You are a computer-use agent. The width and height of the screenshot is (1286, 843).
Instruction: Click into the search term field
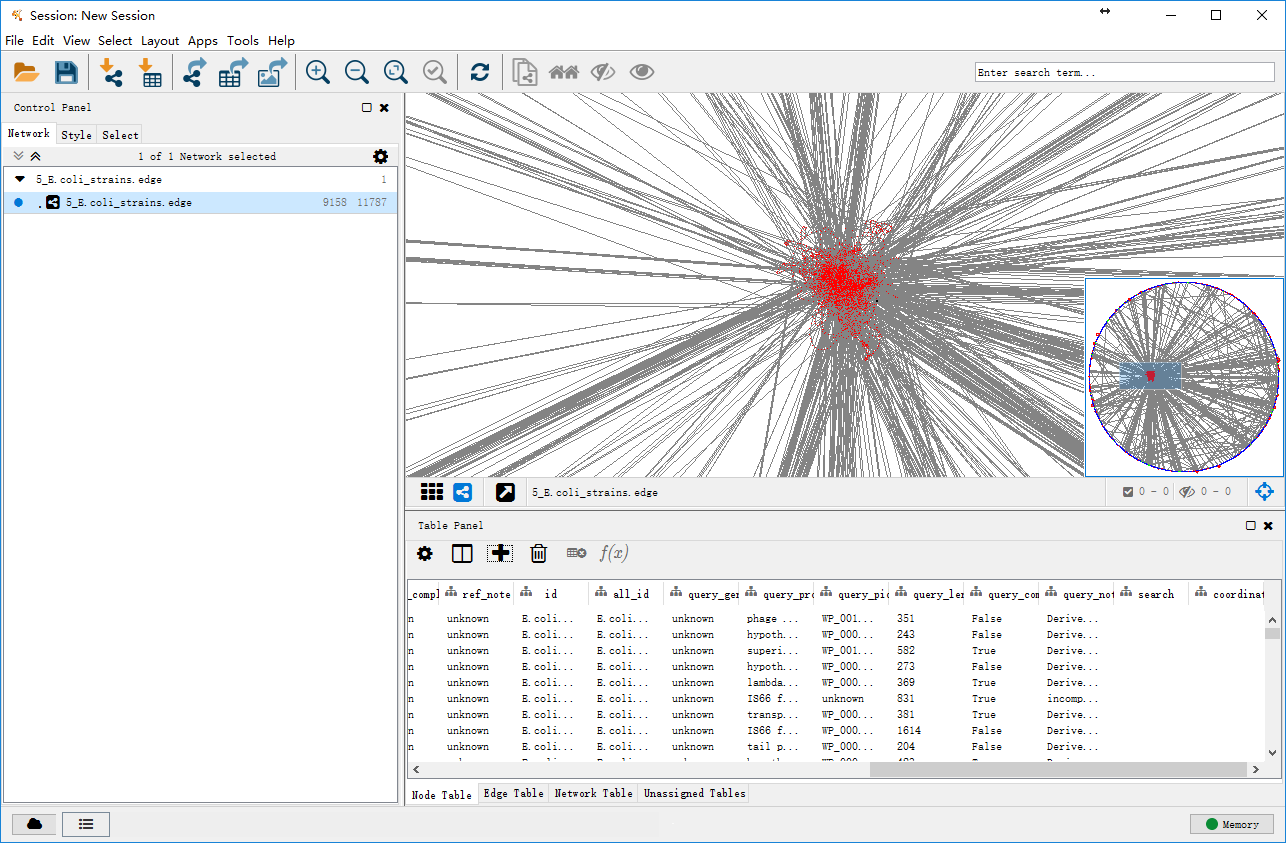1124,72
